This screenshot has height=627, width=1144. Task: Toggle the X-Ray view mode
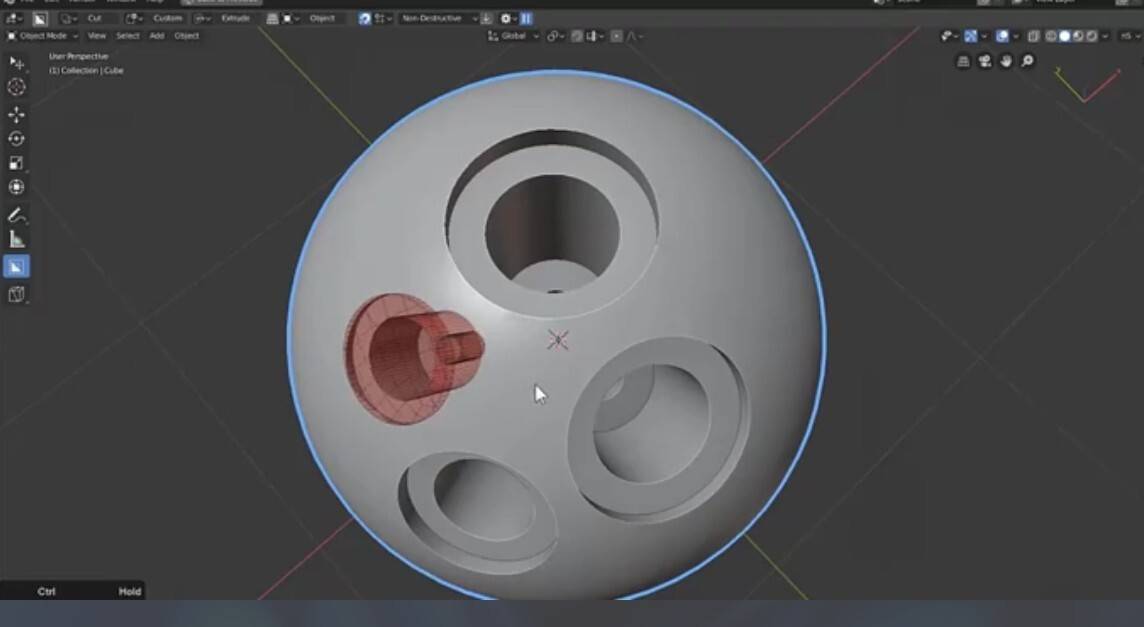coord(1033,36)
